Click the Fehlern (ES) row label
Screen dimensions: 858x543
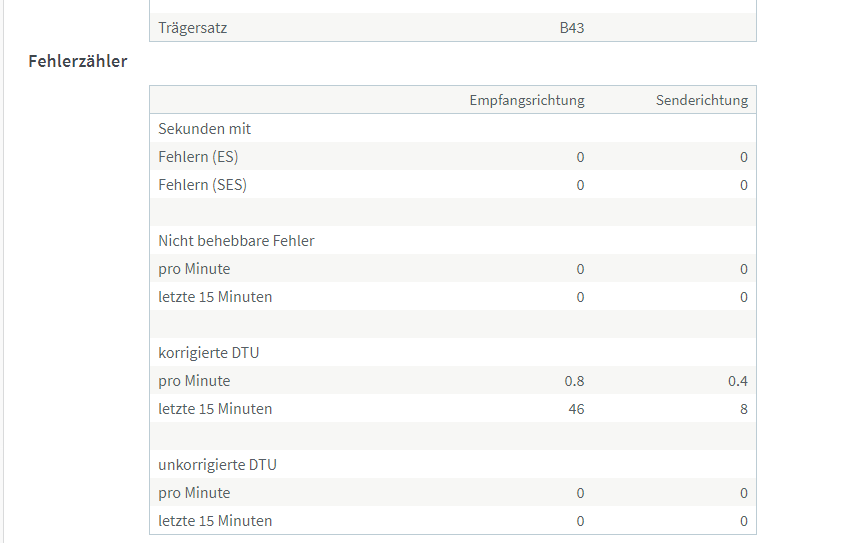tap(198, 157)
